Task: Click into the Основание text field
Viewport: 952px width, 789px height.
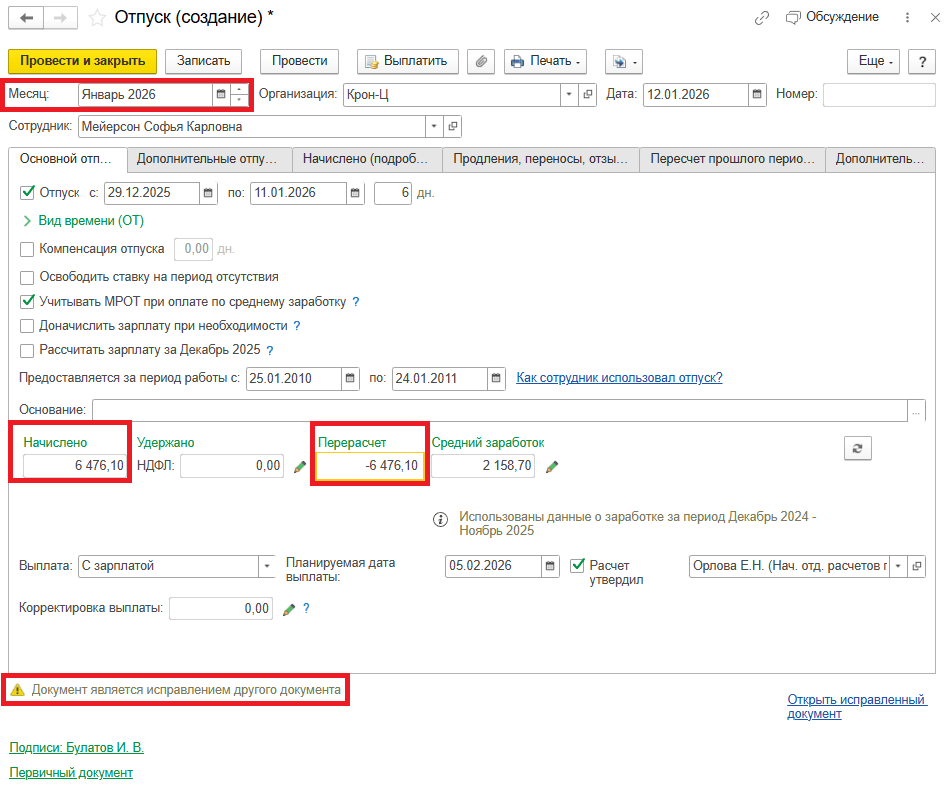Action: coord(500,410)
